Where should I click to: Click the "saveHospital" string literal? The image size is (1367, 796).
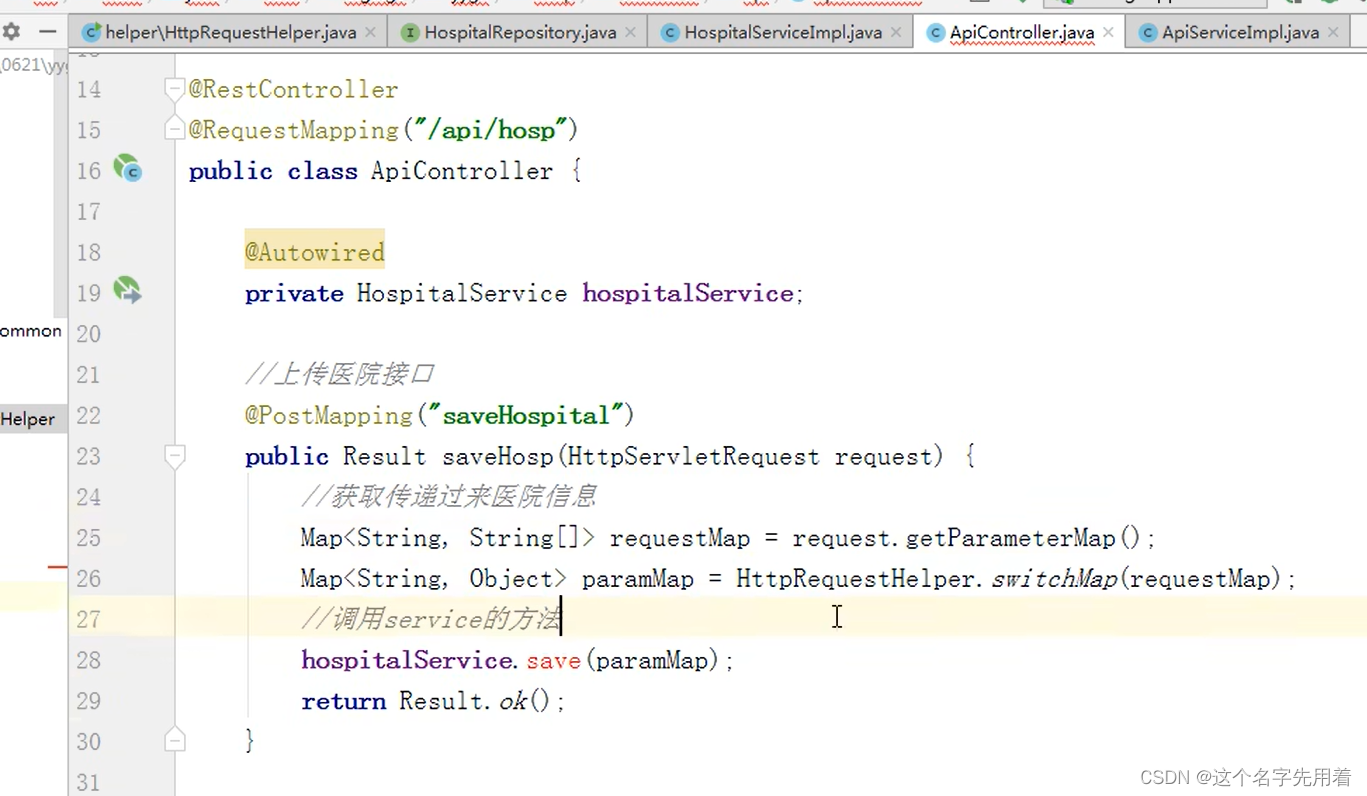click(526, 416)
